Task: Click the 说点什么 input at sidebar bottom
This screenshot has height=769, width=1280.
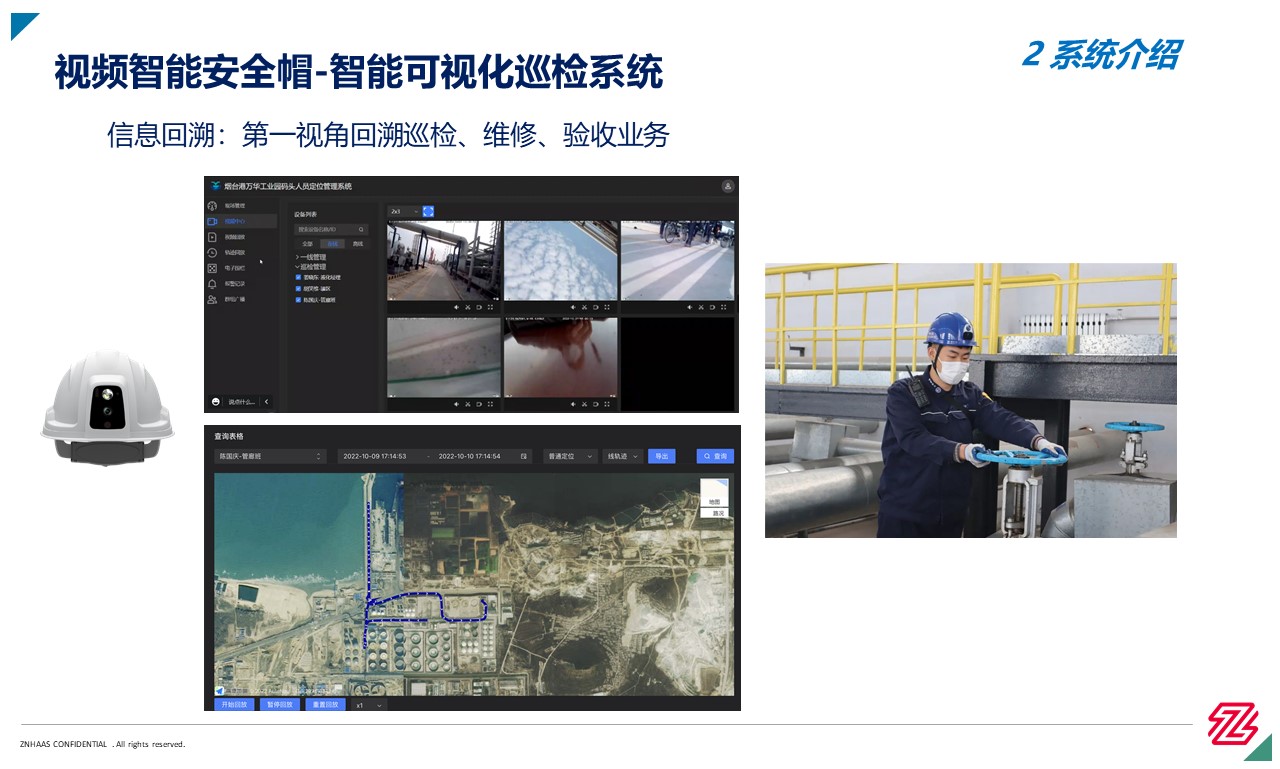Action: (243, 402)
